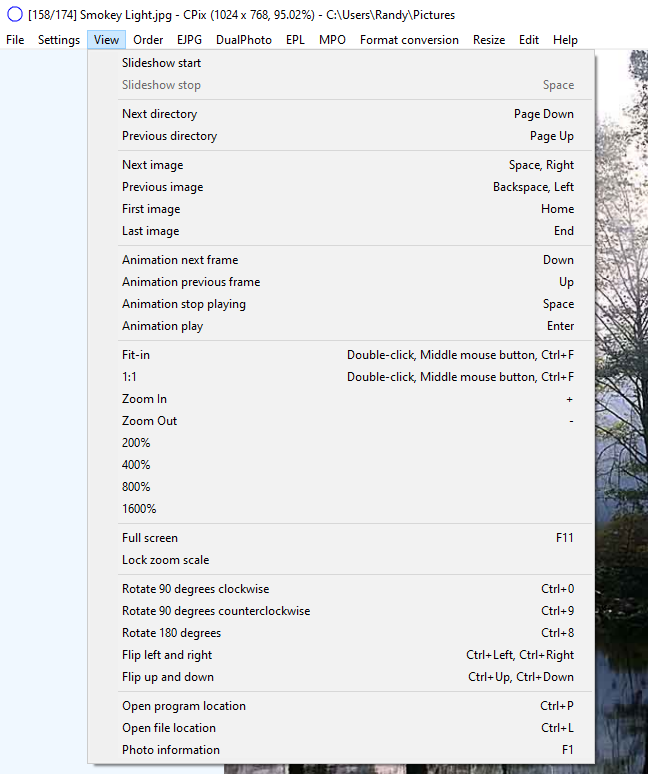This screenshot has height=774, width=648.
Task: Choose Fit-in view option
Action: click(x=341, y=355)
